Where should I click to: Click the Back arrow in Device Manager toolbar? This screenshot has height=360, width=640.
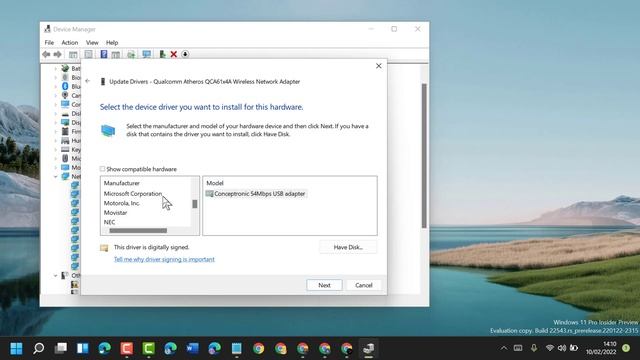coord(46,54)
